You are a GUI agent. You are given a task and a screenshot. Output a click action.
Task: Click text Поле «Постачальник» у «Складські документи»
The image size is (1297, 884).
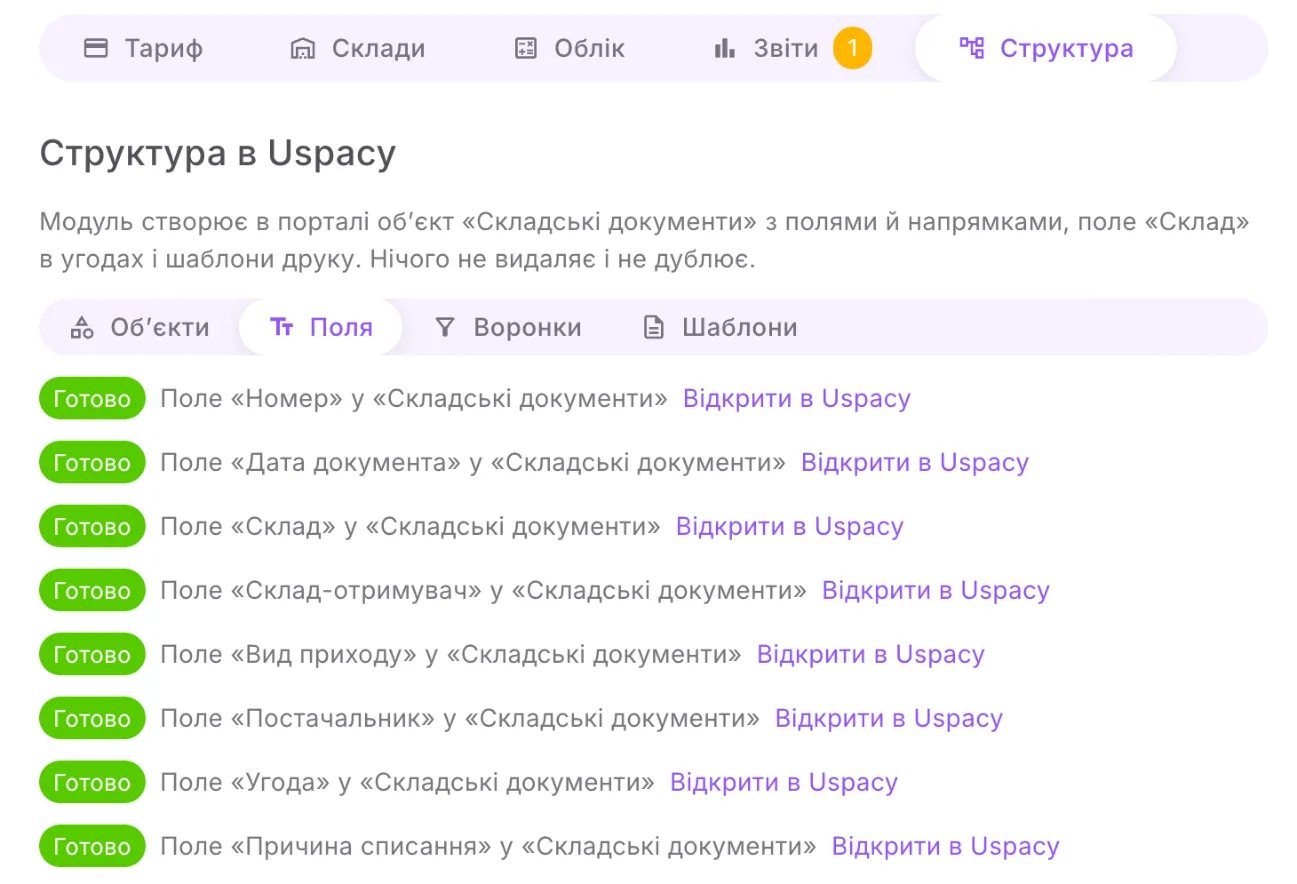(460, 718)
